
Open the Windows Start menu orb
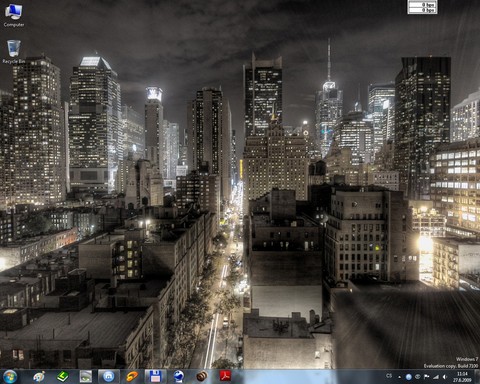(10, 377)
